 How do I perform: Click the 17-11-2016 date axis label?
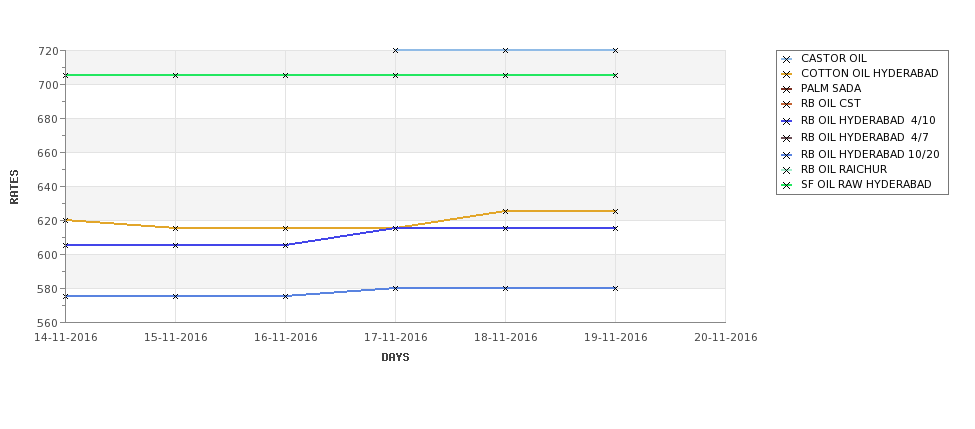click(x=395, y=338)
